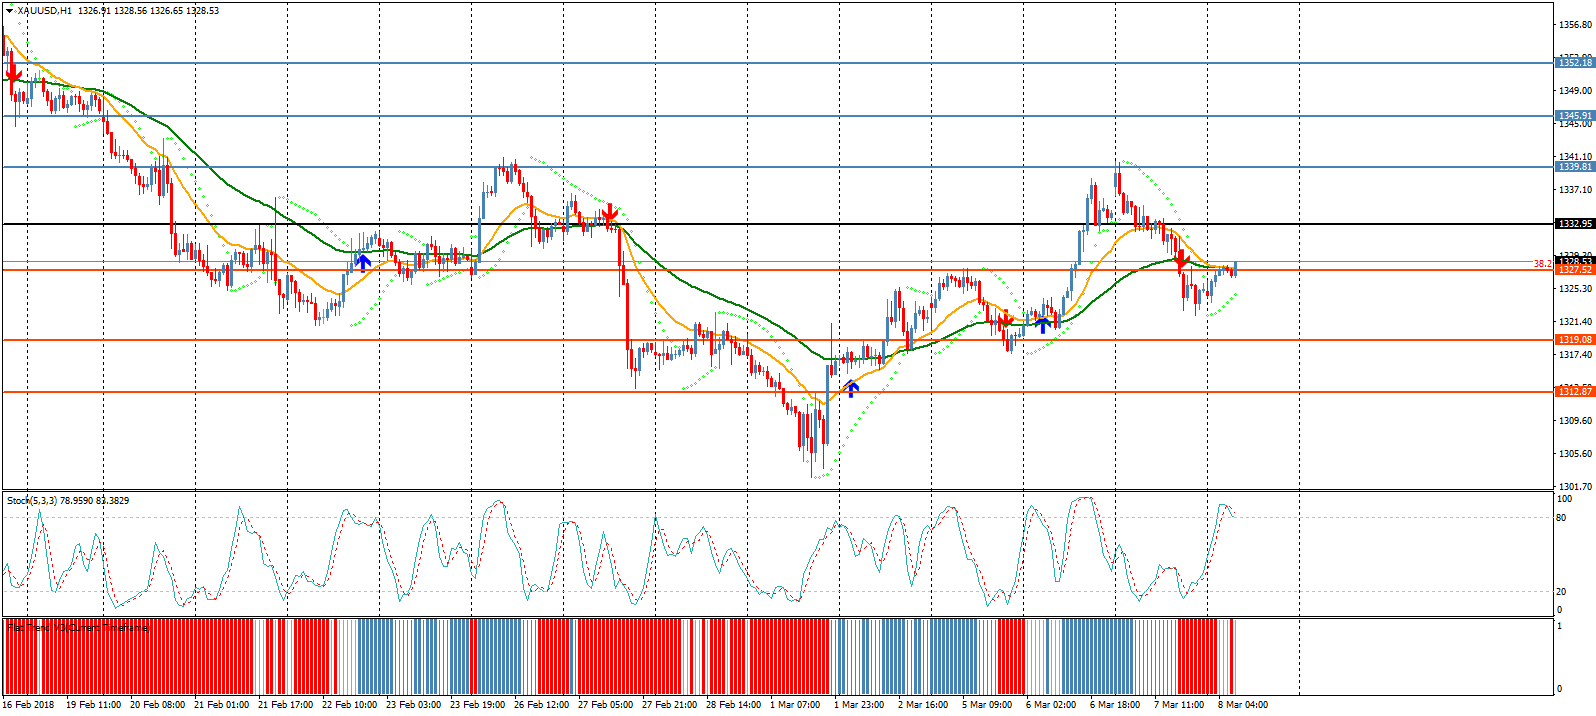Select the 1352.18 blue price label

(1574, 63)
